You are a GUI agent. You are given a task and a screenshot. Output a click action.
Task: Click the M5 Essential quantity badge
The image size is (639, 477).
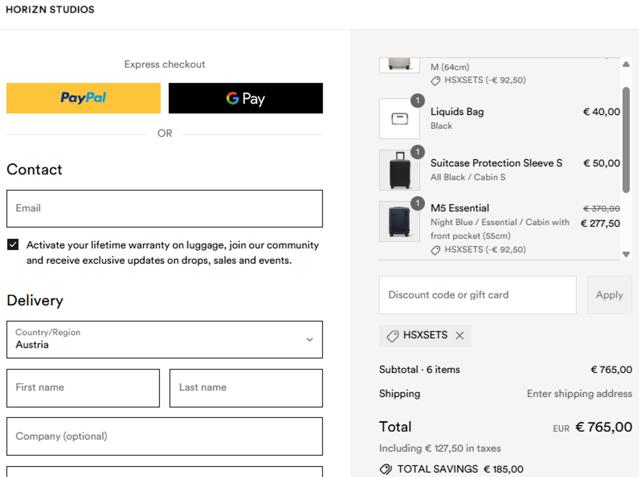tap(417, 203)
